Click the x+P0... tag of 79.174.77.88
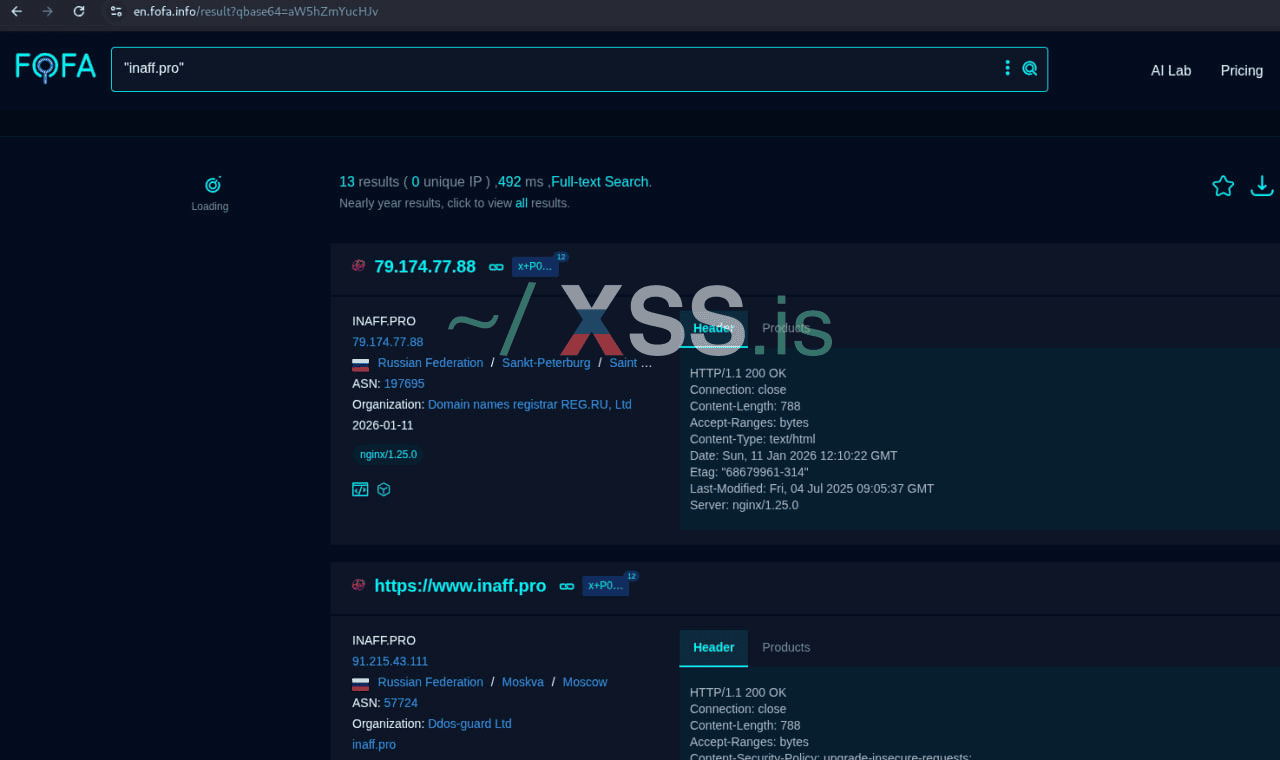Image resolution: width=1280 pixels, height=760 pixels. pos(535,266)
